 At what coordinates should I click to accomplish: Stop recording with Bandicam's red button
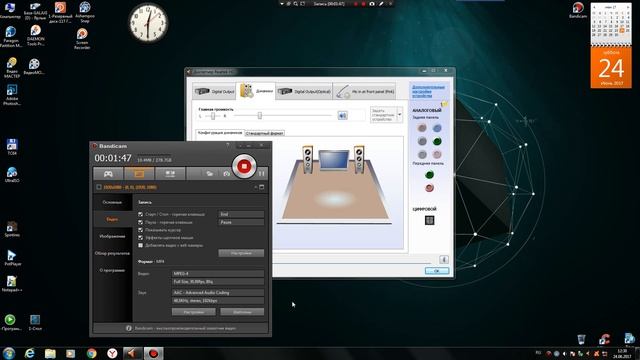point(244,166)
